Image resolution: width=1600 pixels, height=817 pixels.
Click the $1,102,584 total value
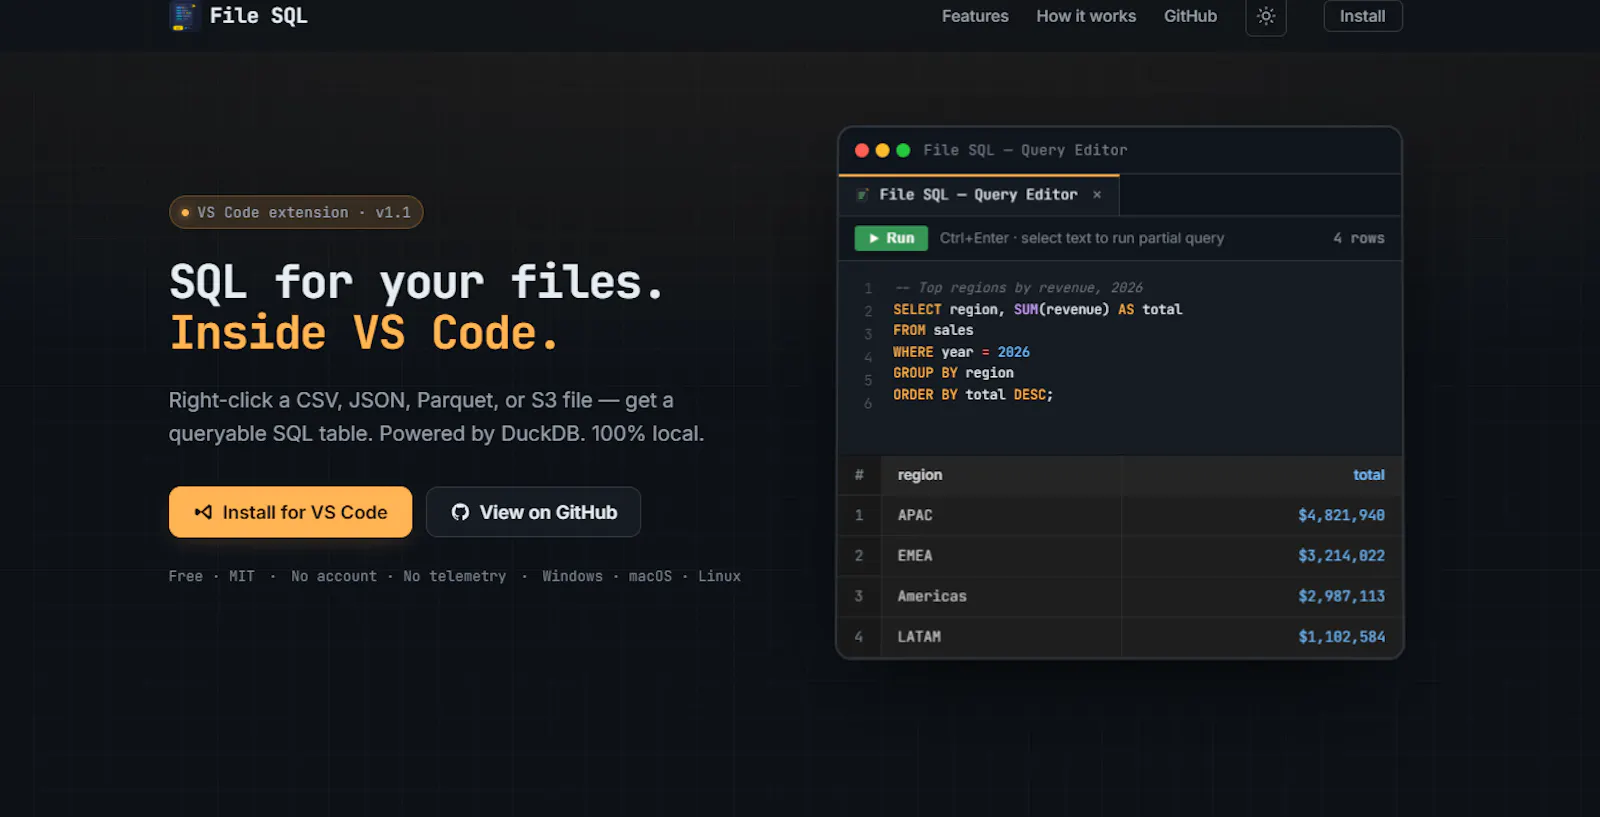tap(1341, 636)
